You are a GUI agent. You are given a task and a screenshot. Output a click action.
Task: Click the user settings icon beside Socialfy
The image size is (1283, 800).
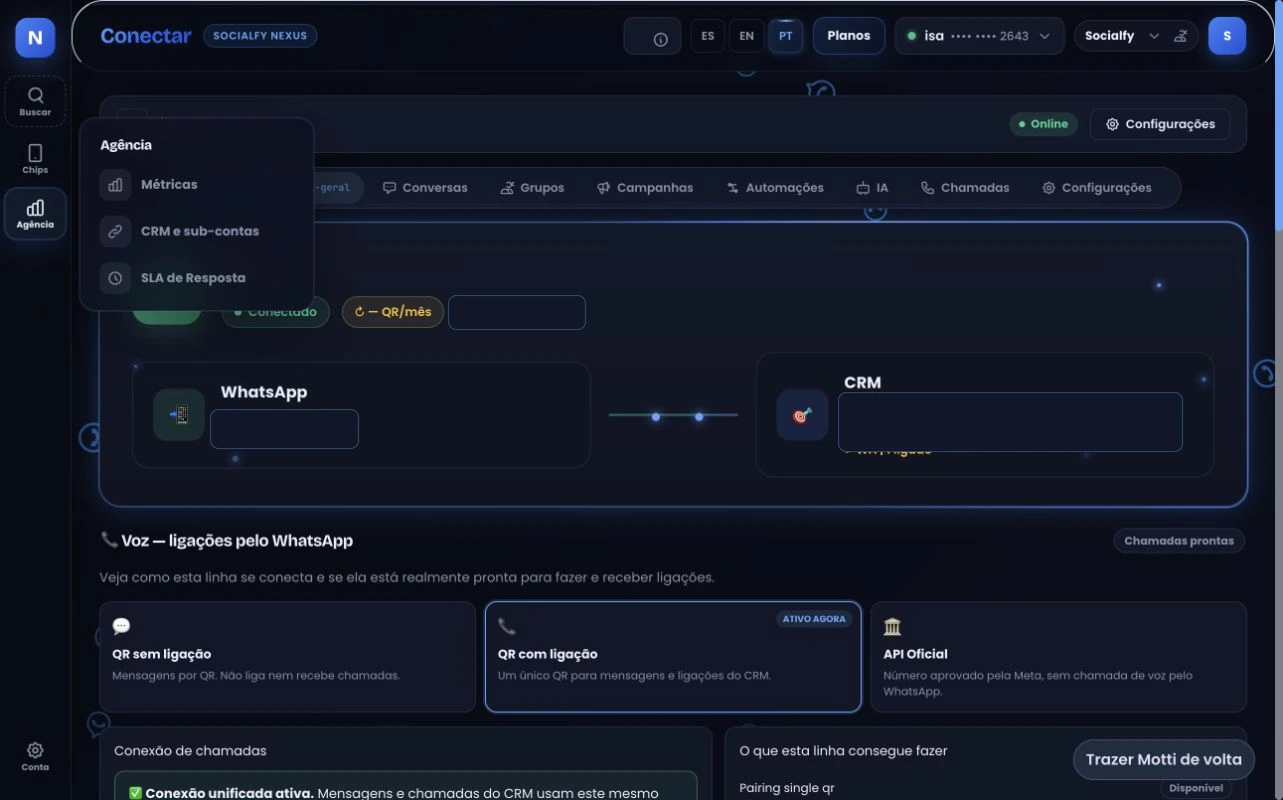pos(1181,36)
